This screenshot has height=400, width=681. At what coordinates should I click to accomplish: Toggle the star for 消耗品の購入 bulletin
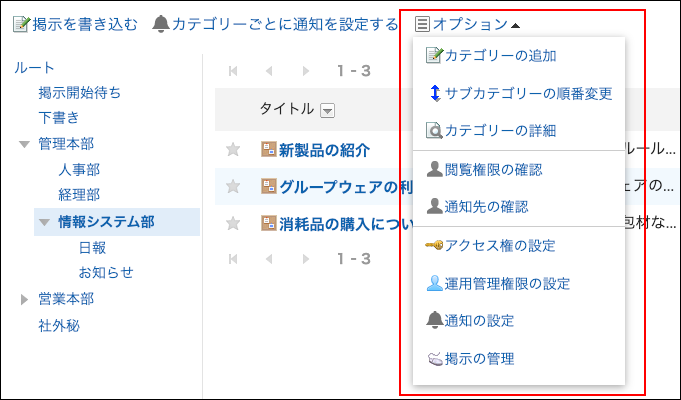(x=233, y=222)
